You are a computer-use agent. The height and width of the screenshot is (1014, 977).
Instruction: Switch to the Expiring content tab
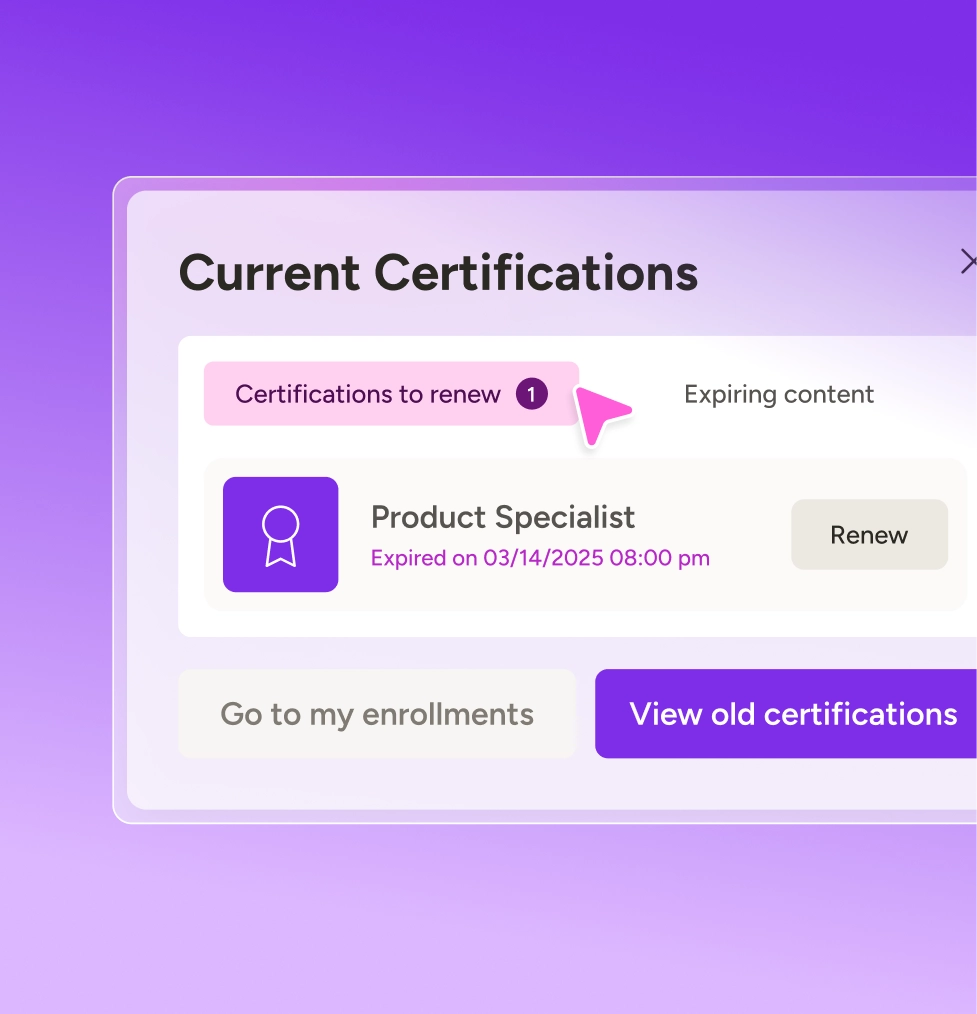coord(778,394)
